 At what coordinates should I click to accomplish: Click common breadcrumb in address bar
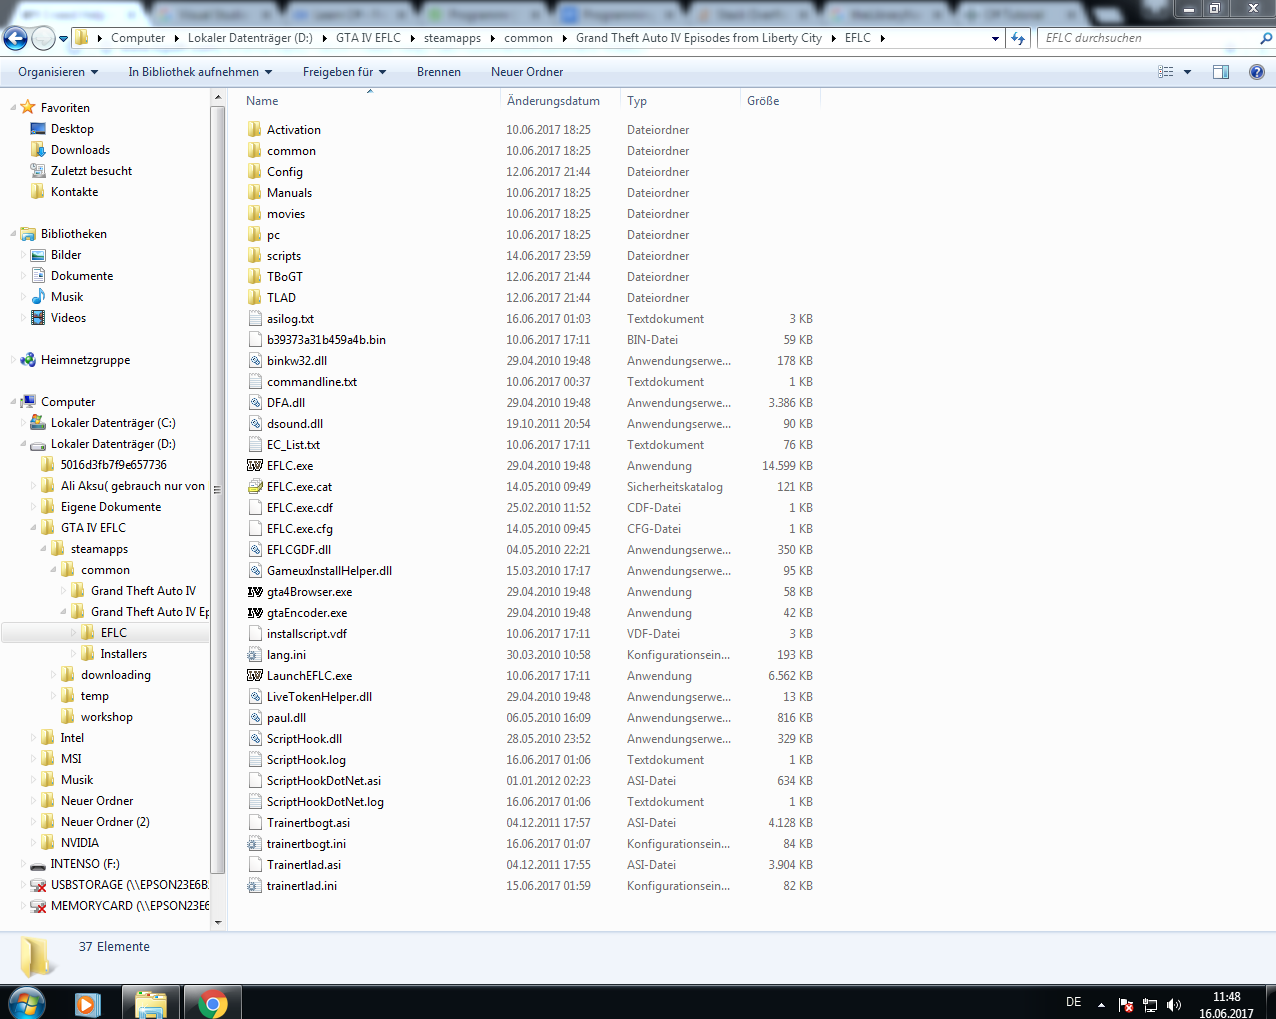[528, 38]
